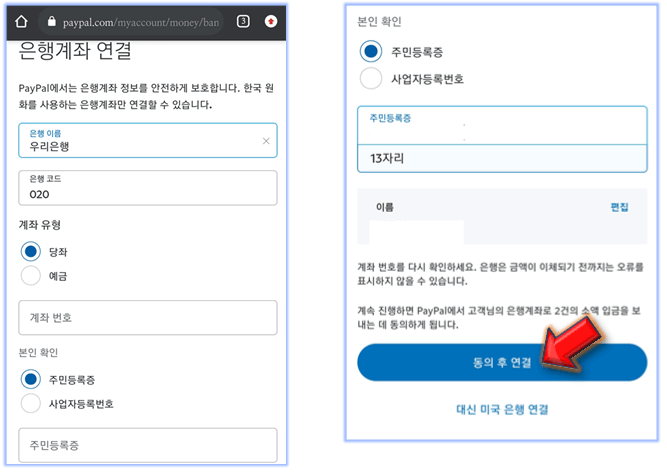The image size is (667, 473).
Task: Click the 이름 label in the name box
Action: (x=385, y=207)
